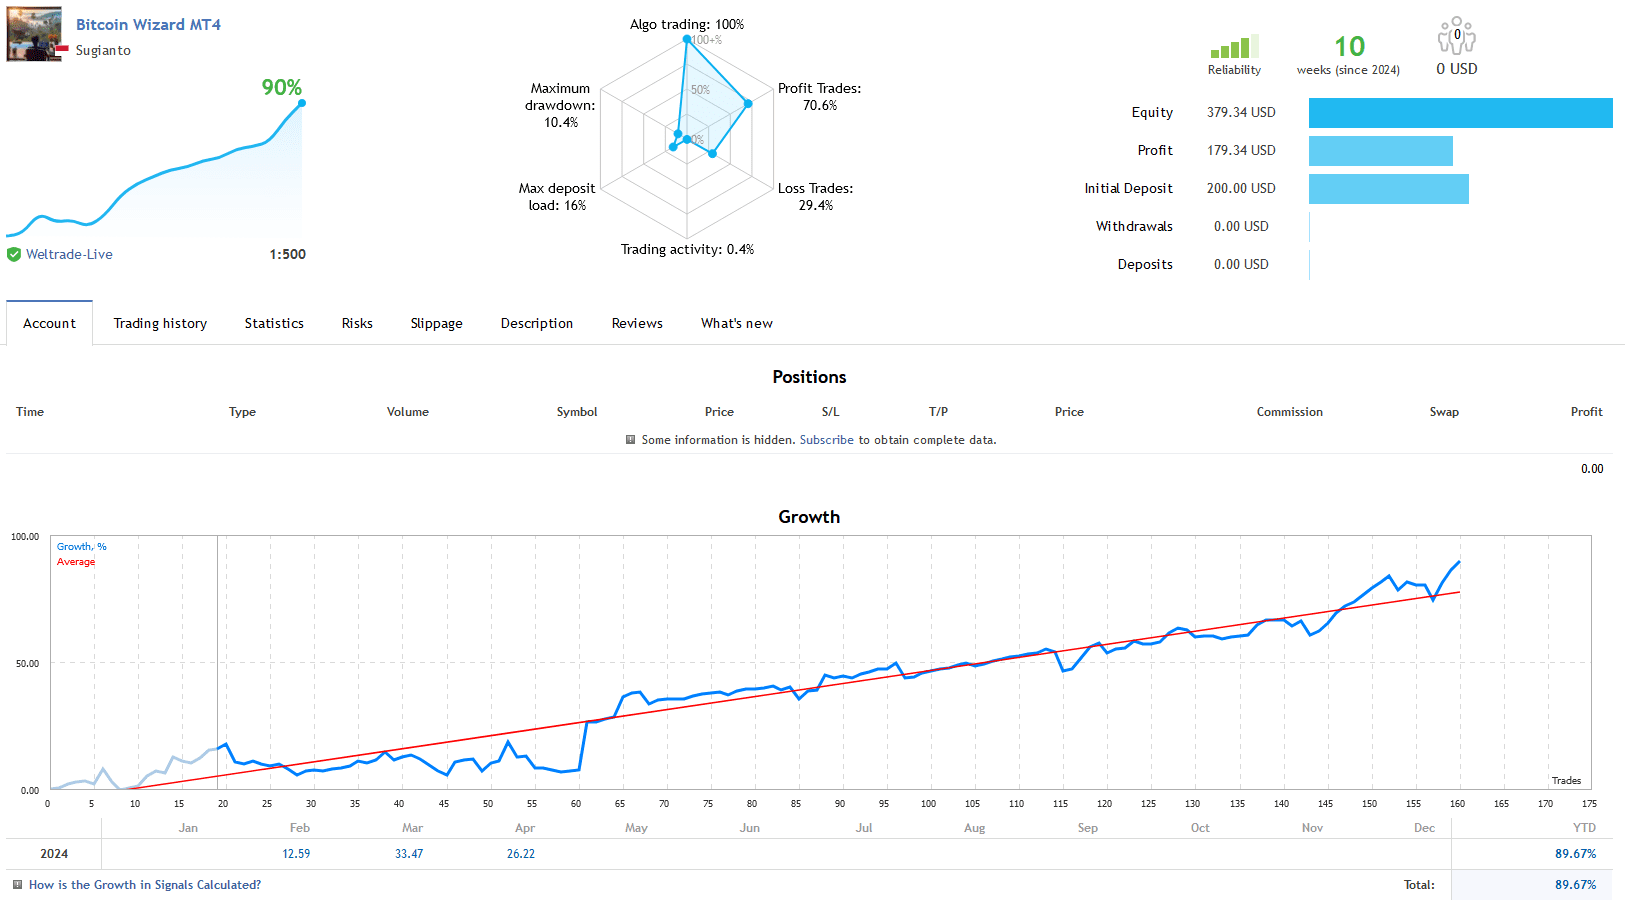Click the Subscribe link
Screen dimensions: 1625x907
pyautogui.click(x=826, y=439)
